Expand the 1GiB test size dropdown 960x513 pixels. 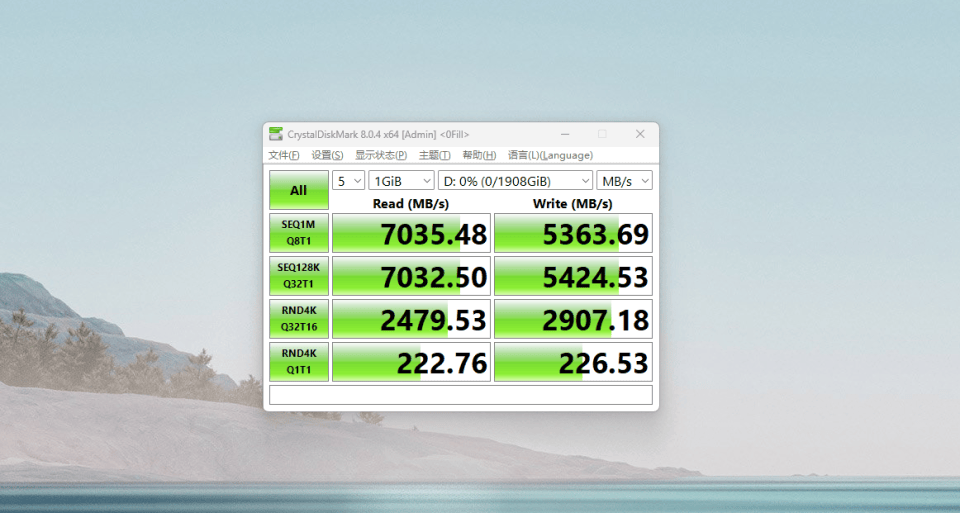pyautogui.click(x=401, y=181)
